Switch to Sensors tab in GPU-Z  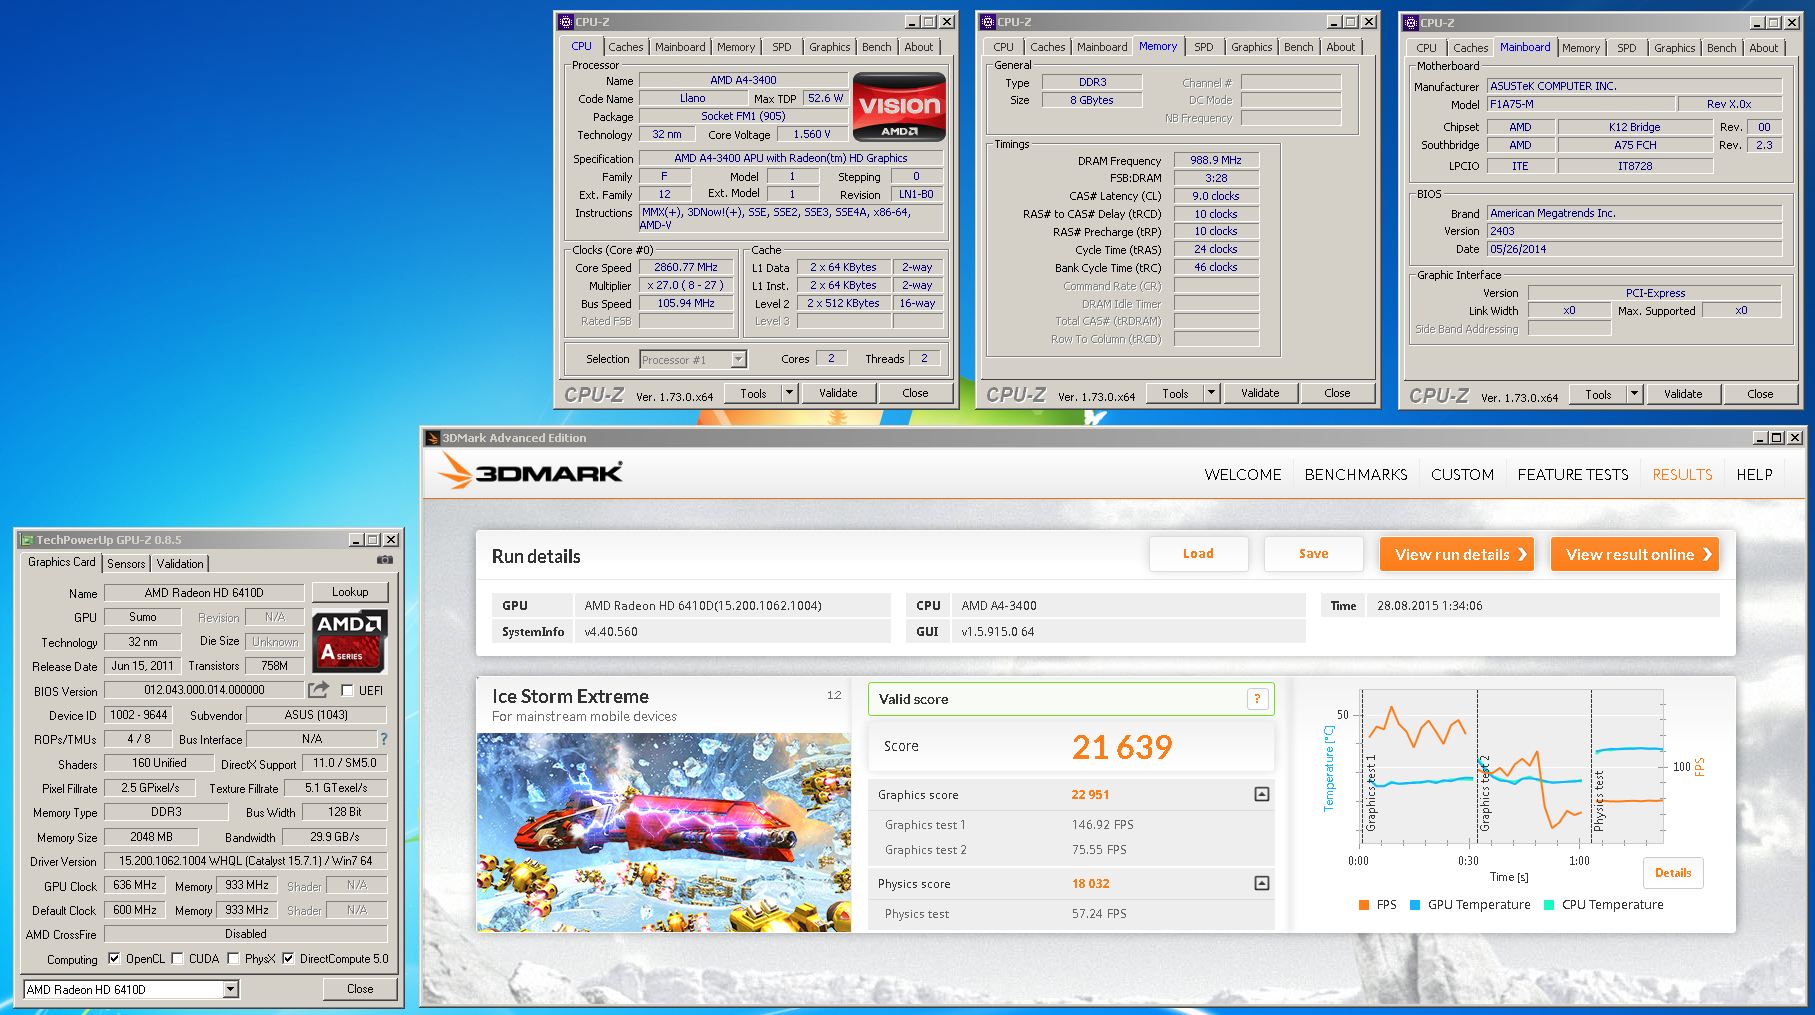click(x=126, y=564)
